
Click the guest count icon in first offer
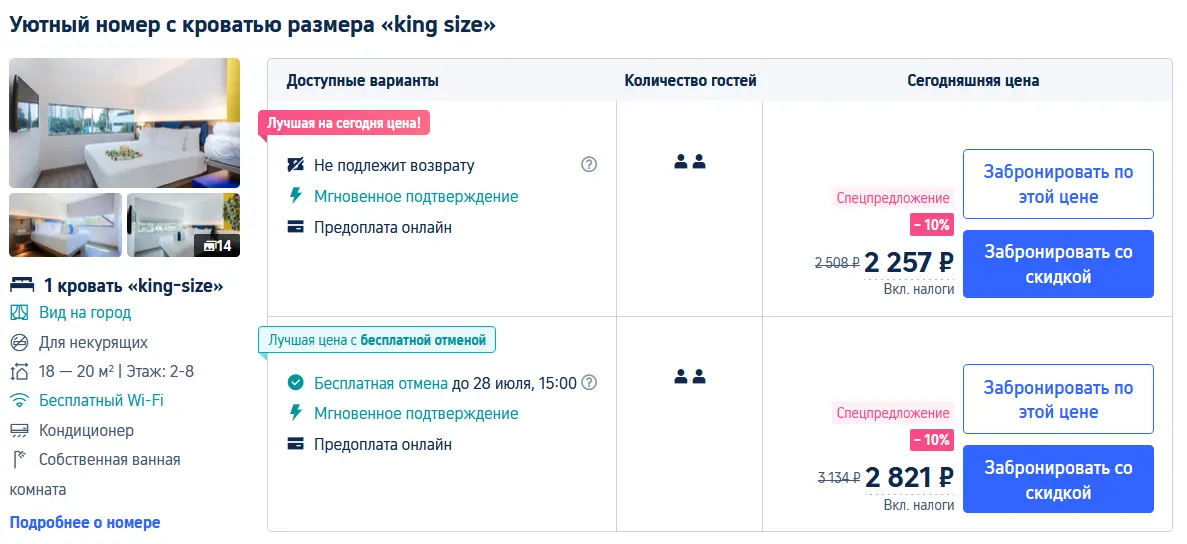coord(690,161)
